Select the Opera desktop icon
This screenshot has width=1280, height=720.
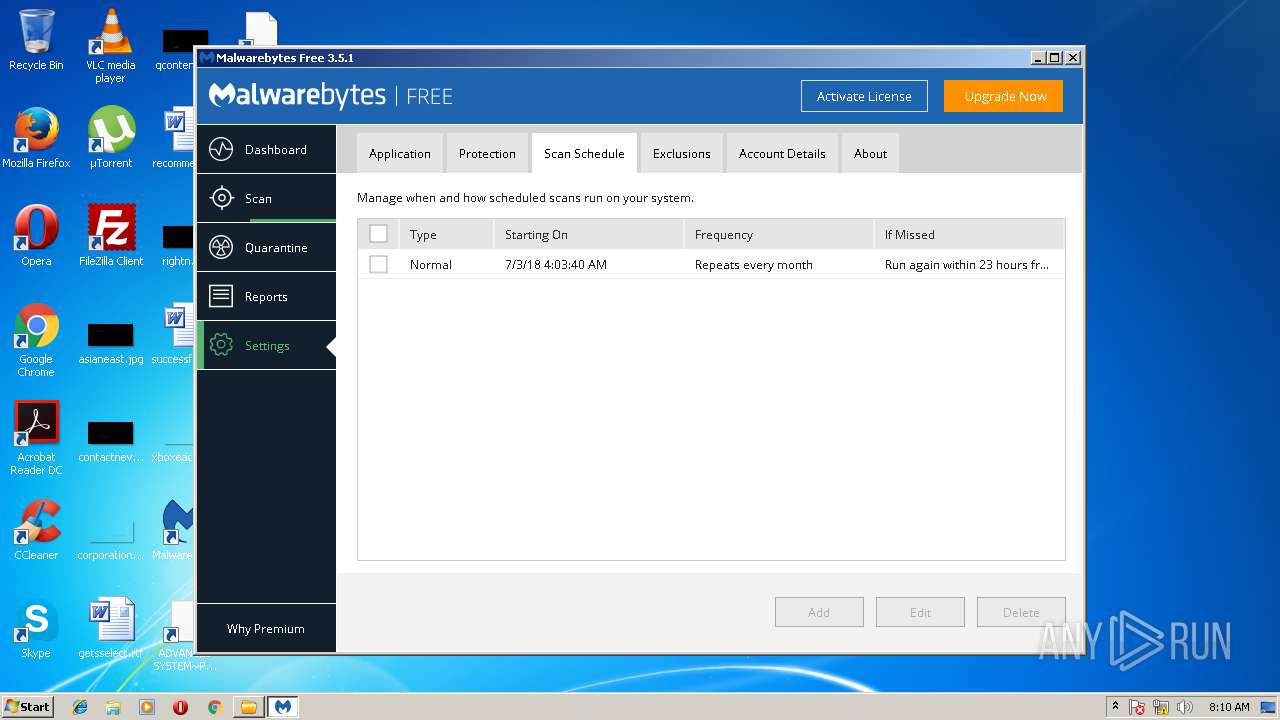coord(36,236)
